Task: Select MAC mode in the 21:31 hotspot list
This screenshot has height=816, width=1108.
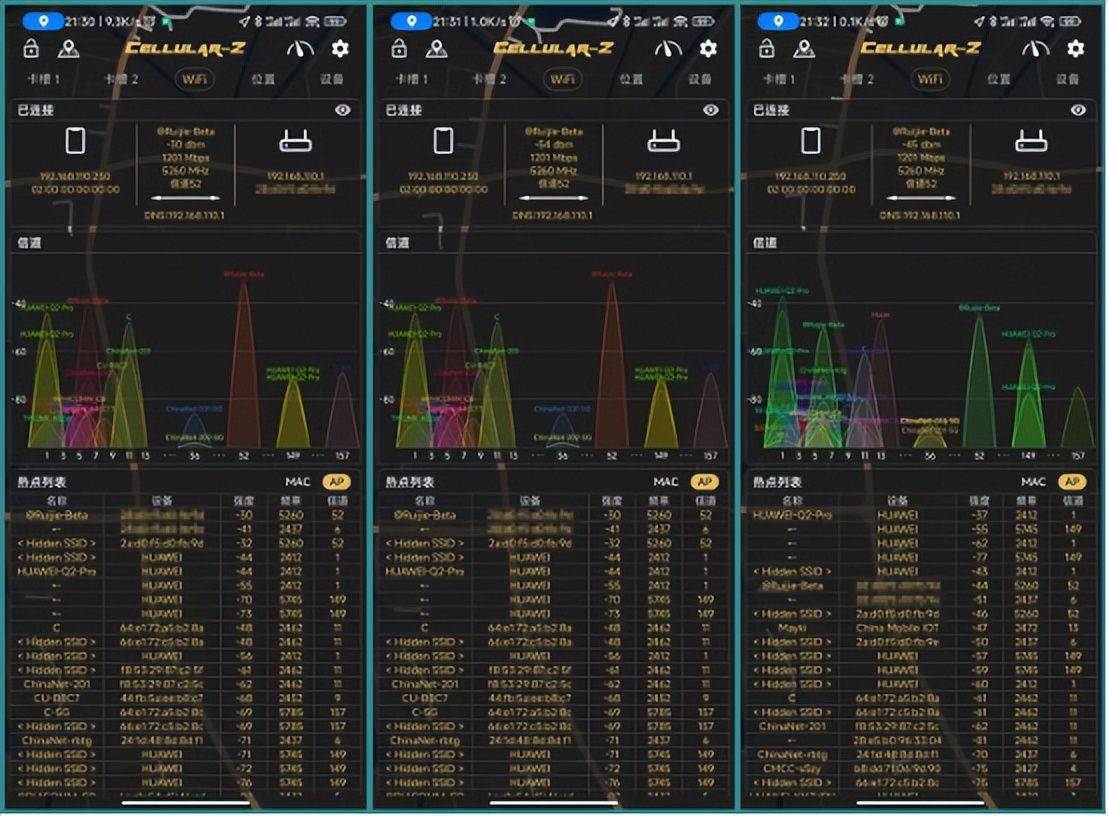Action: pyautogui.click(x=666, y=482)
